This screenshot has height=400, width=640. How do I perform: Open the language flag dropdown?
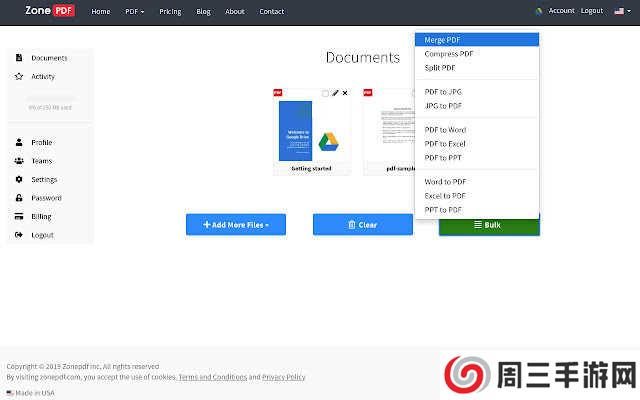coord(622,11)
